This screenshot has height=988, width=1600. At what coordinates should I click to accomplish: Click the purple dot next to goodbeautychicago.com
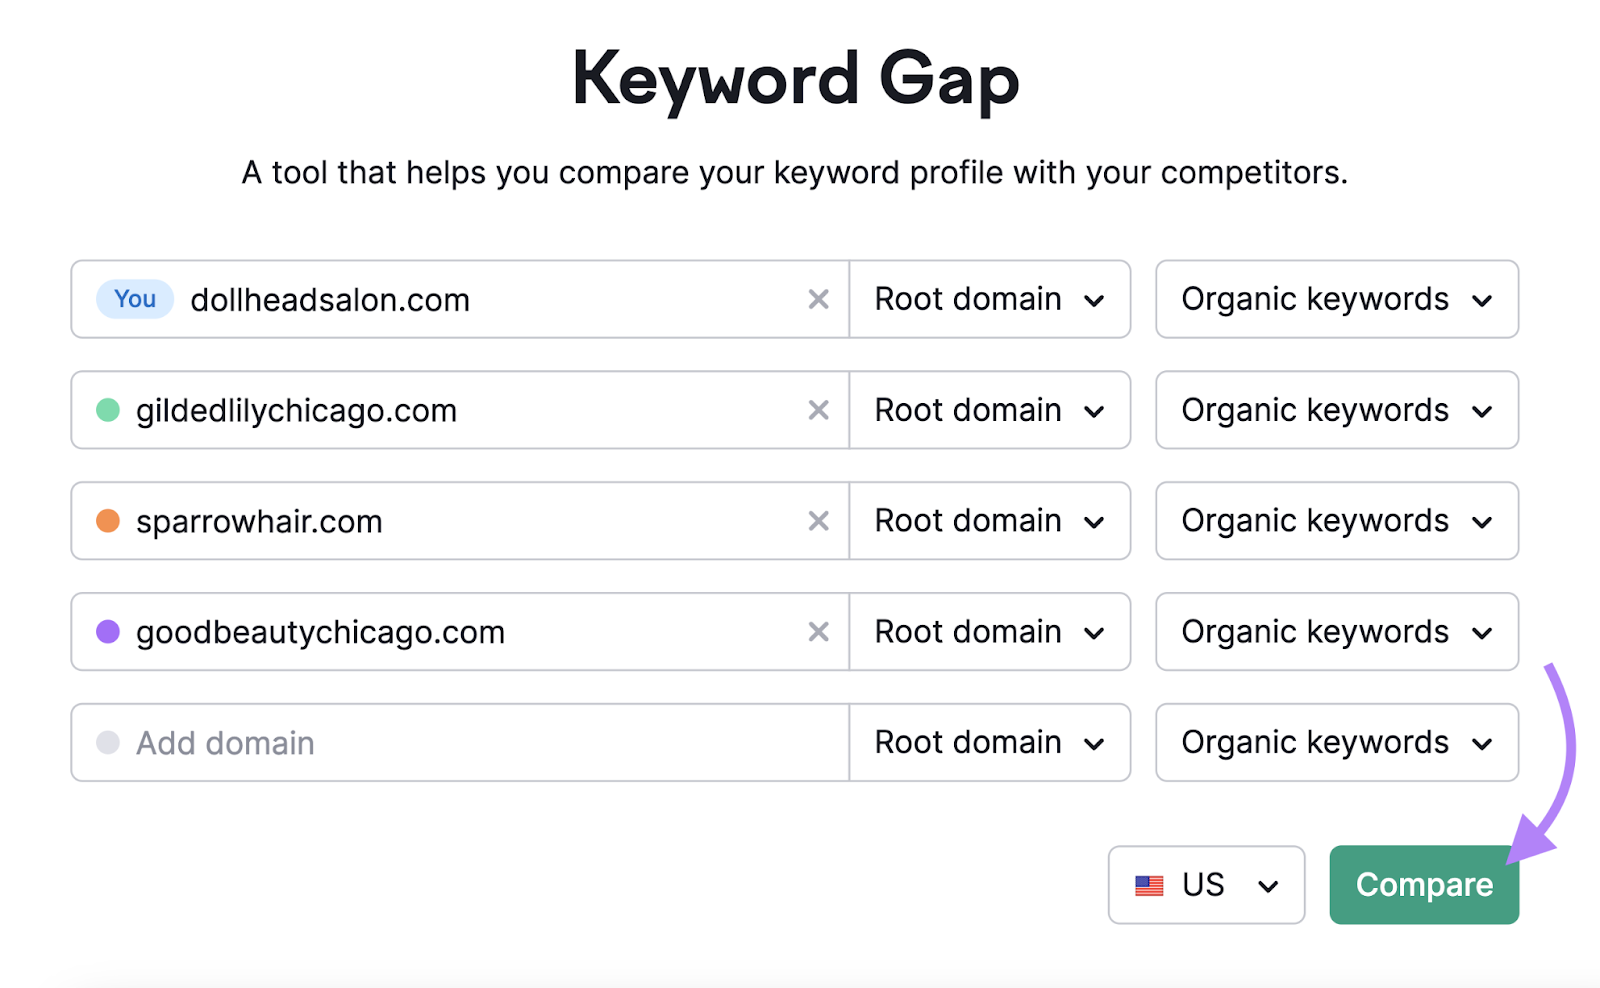[107, 631]
